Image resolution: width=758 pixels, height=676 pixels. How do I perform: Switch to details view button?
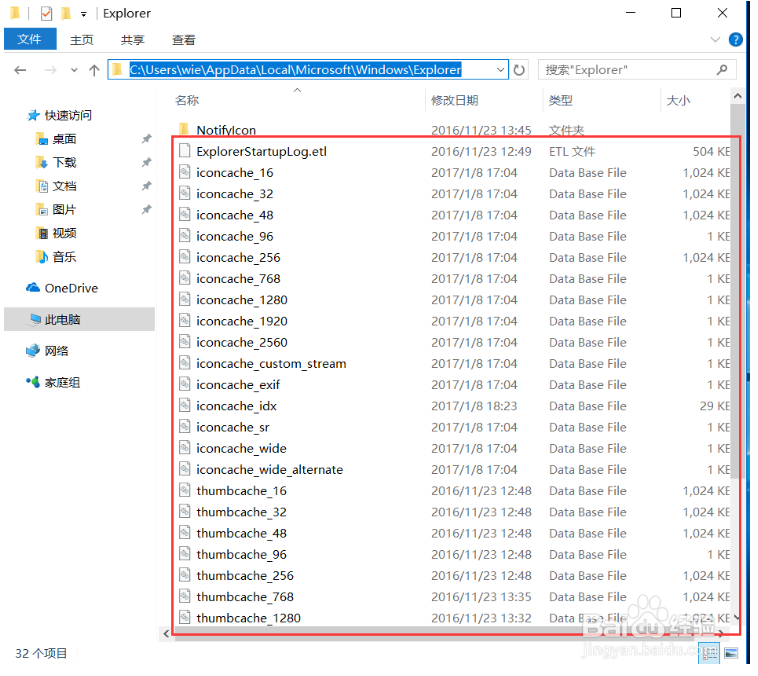coord(710,653)
